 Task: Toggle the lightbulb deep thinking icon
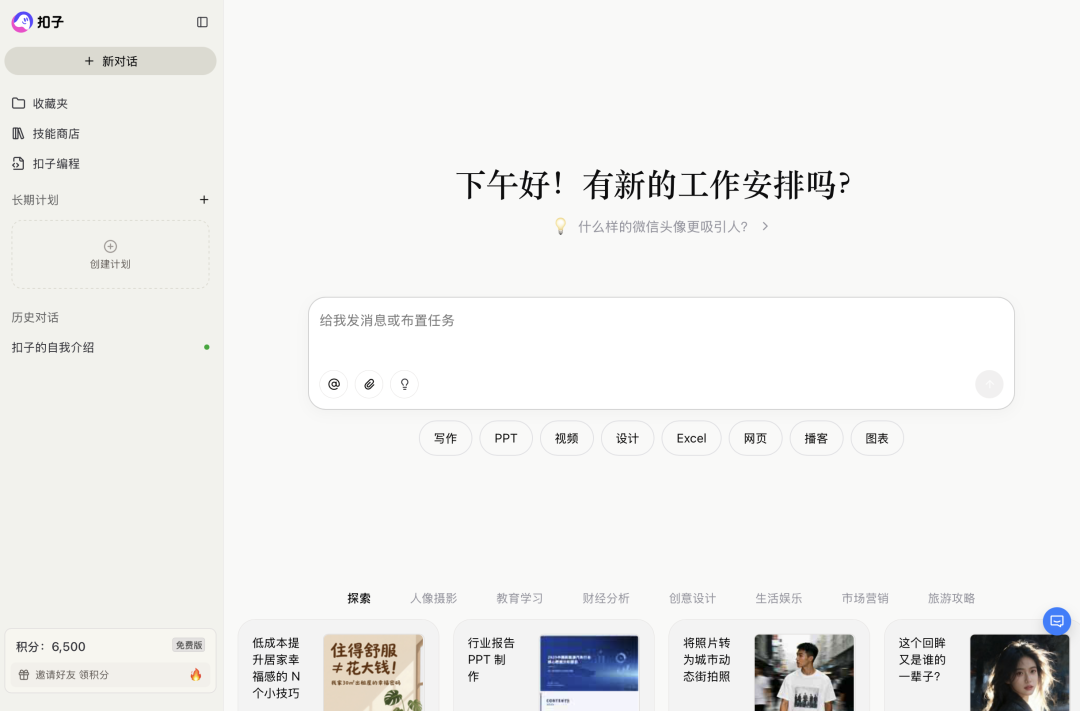pyautogui.click(x=405, y=384)
